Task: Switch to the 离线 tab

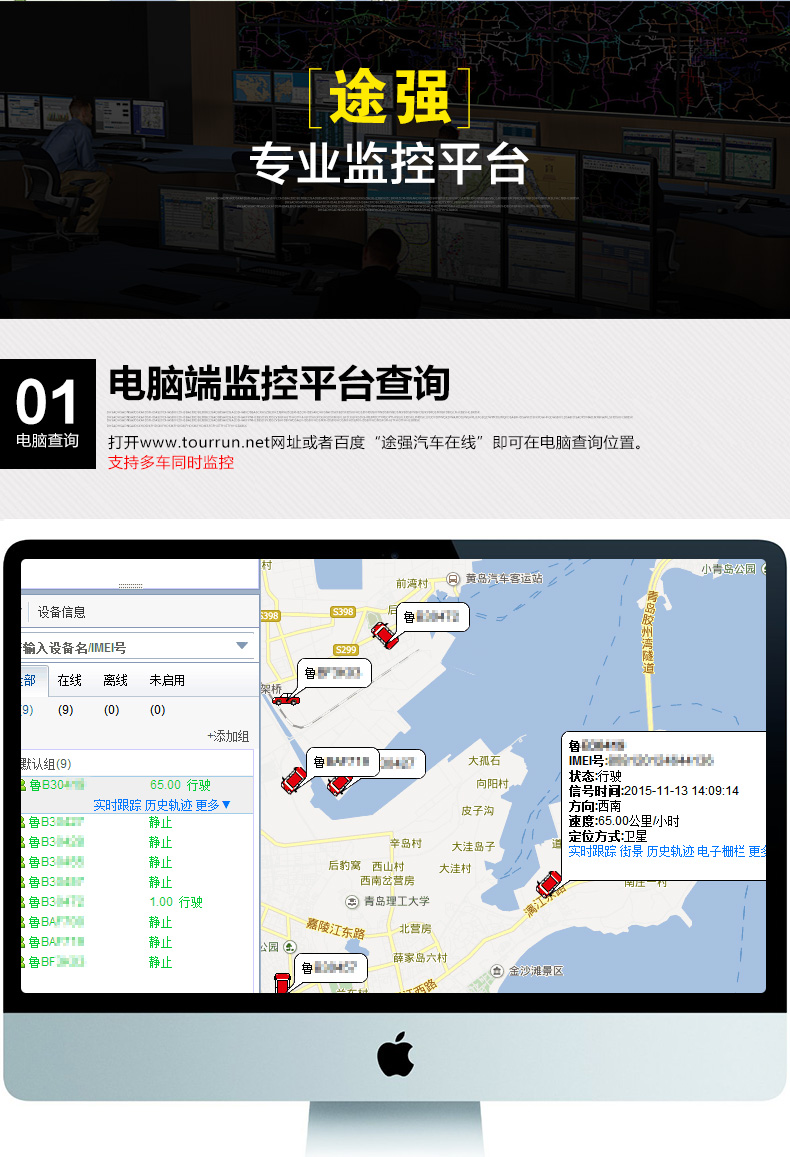Action: pyautogui.click(x=115, y=680)
